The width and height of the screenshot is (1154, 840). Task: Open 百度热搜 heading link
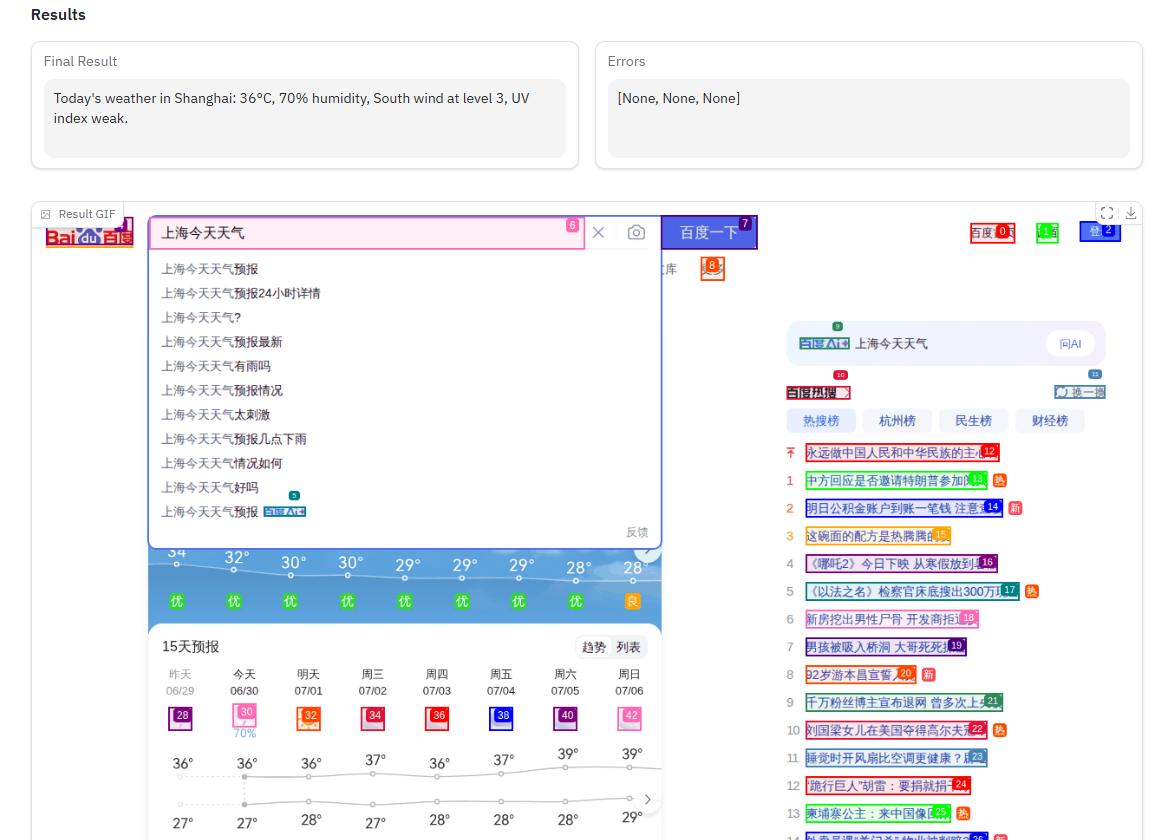pyautogui.click(x=818, y=392)
